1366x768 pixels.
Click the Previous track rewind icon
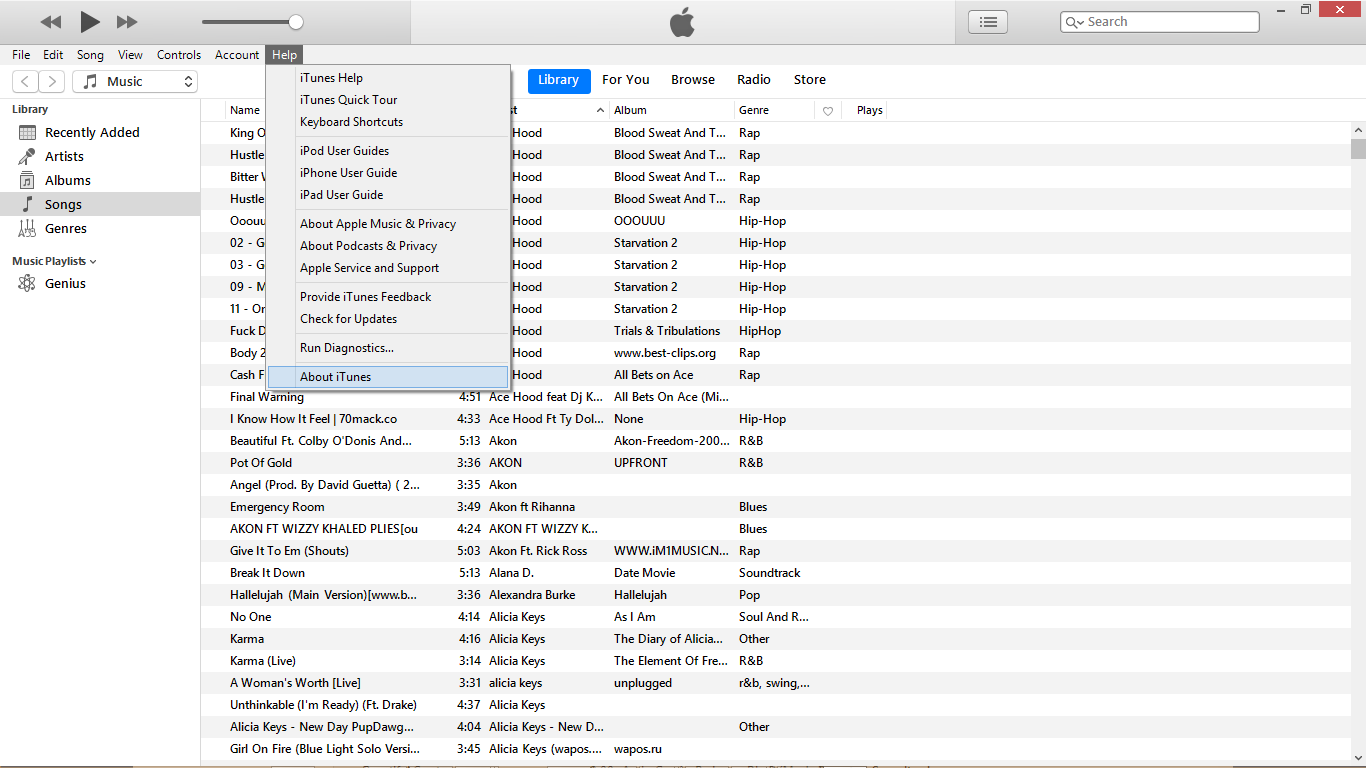51,22
